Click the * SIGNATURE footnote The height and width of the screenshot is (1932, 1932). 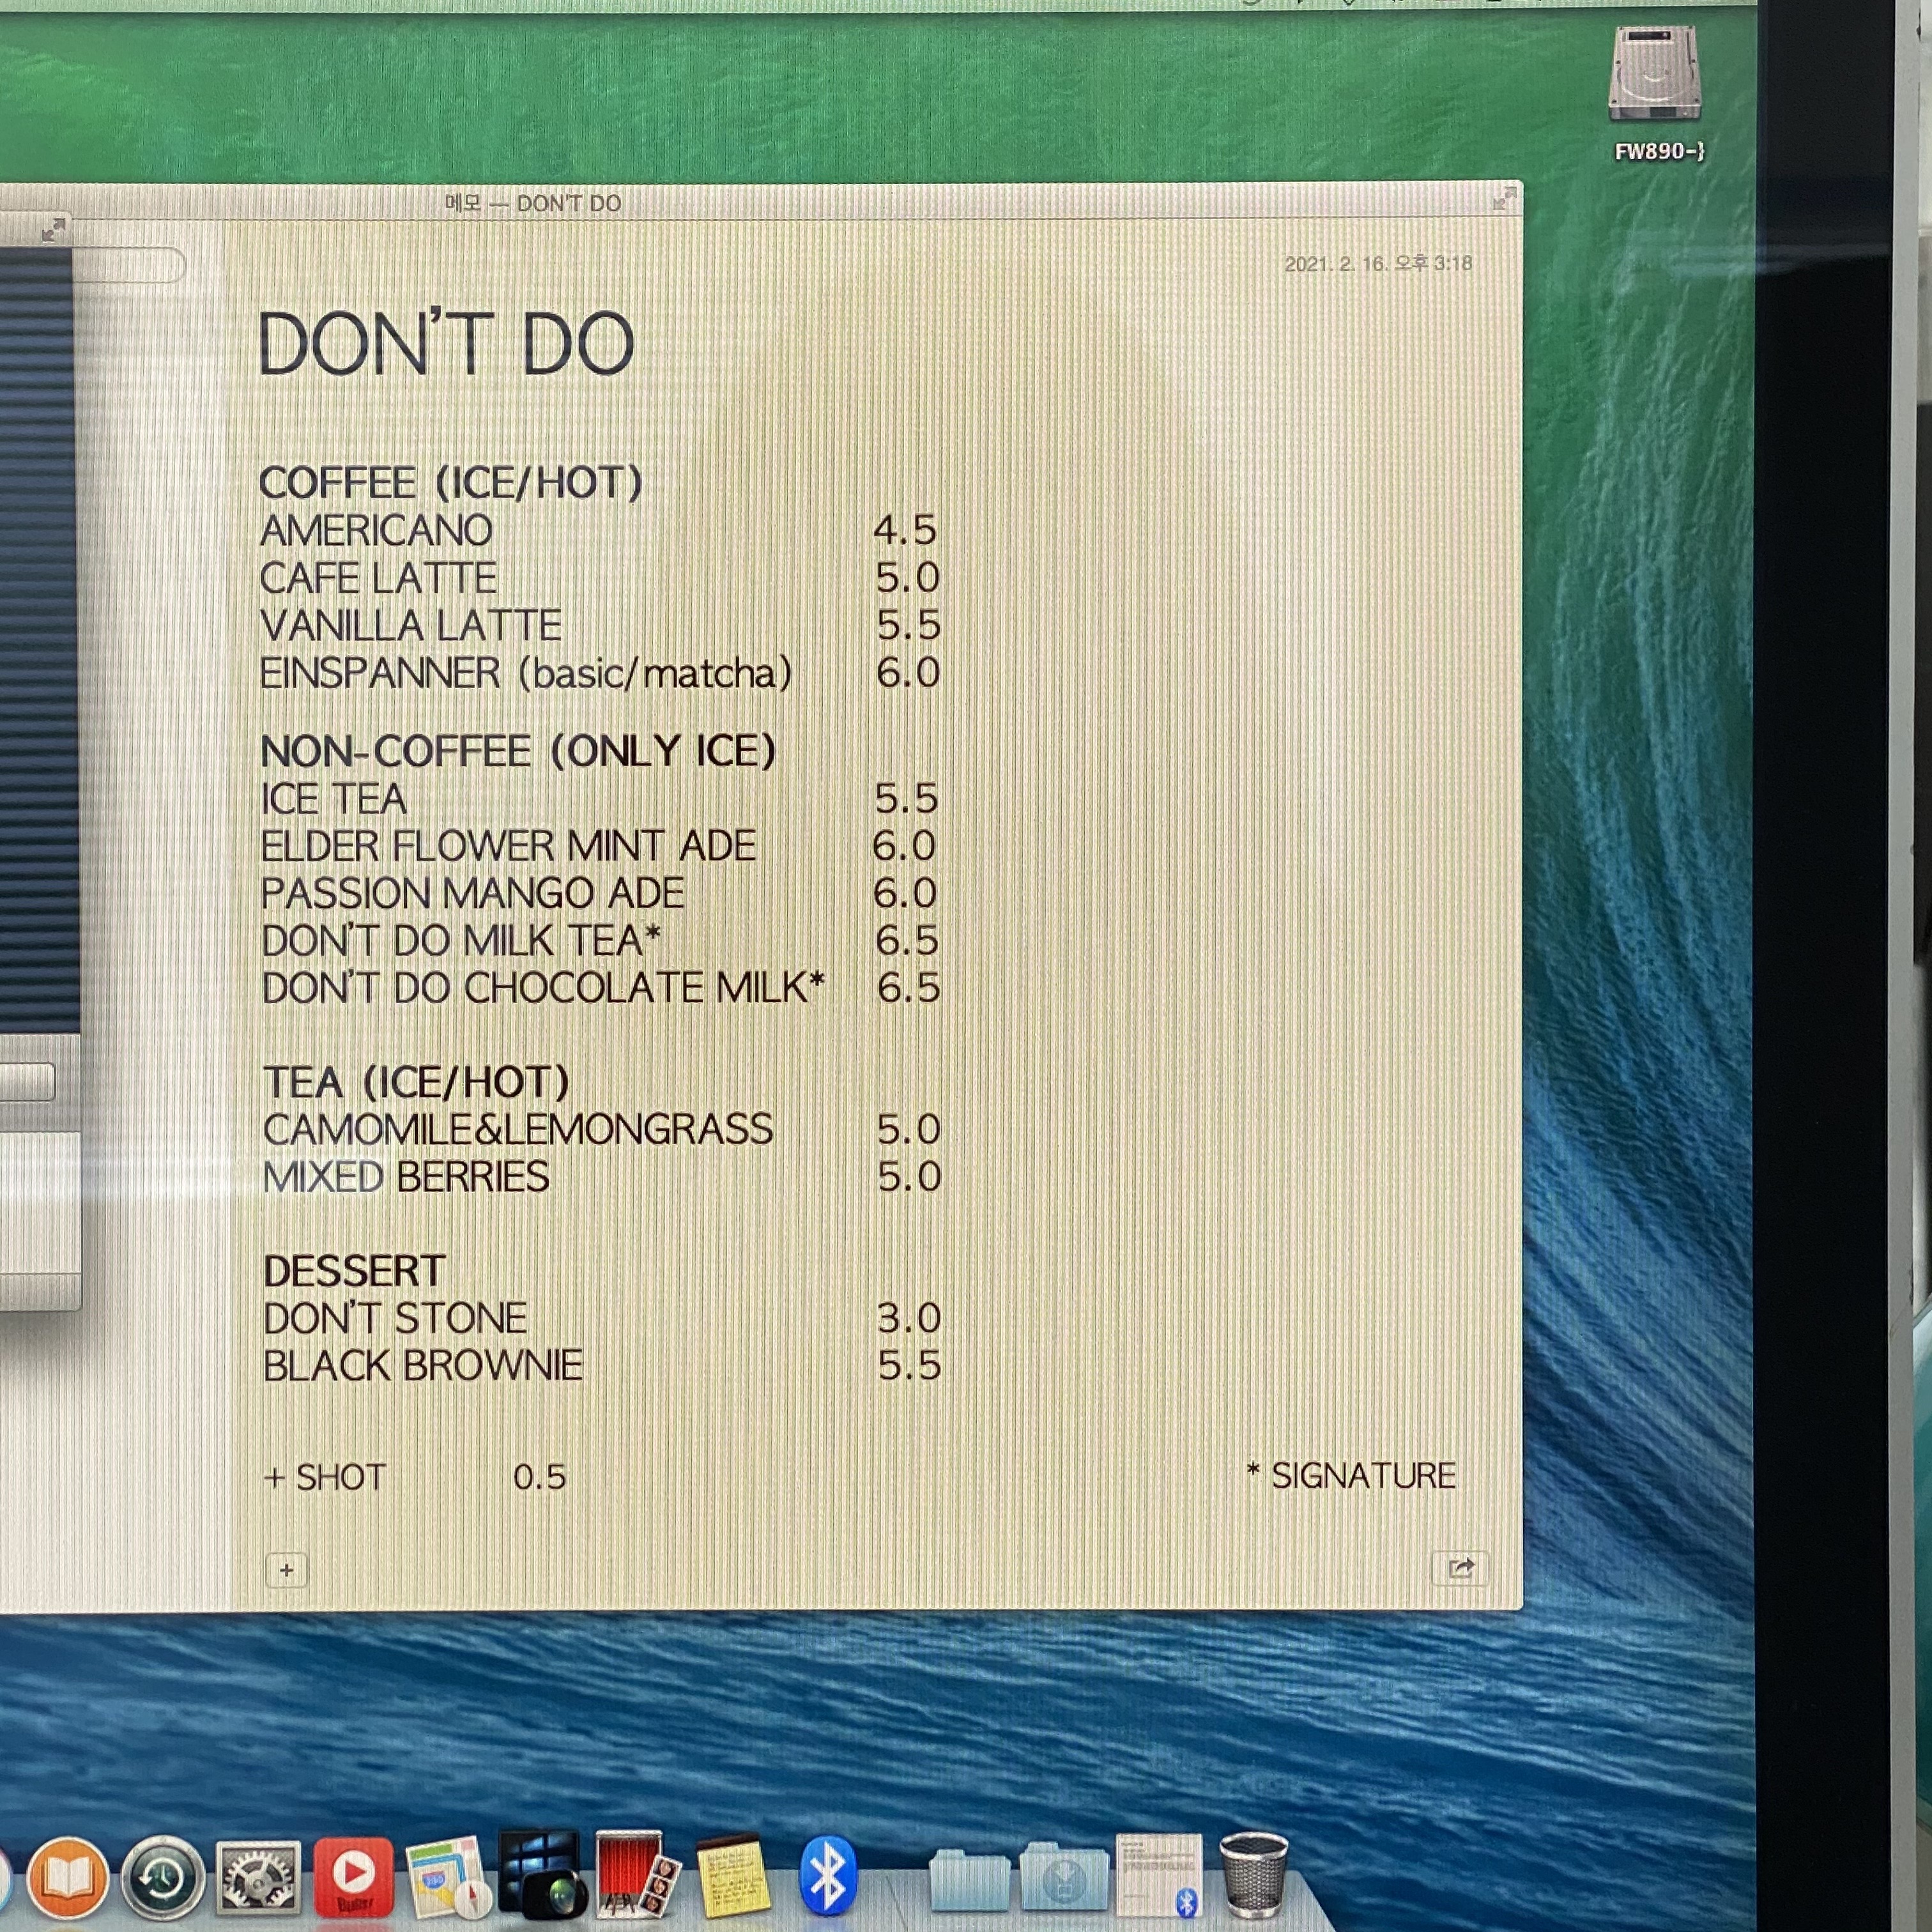pos(1351,1475)
